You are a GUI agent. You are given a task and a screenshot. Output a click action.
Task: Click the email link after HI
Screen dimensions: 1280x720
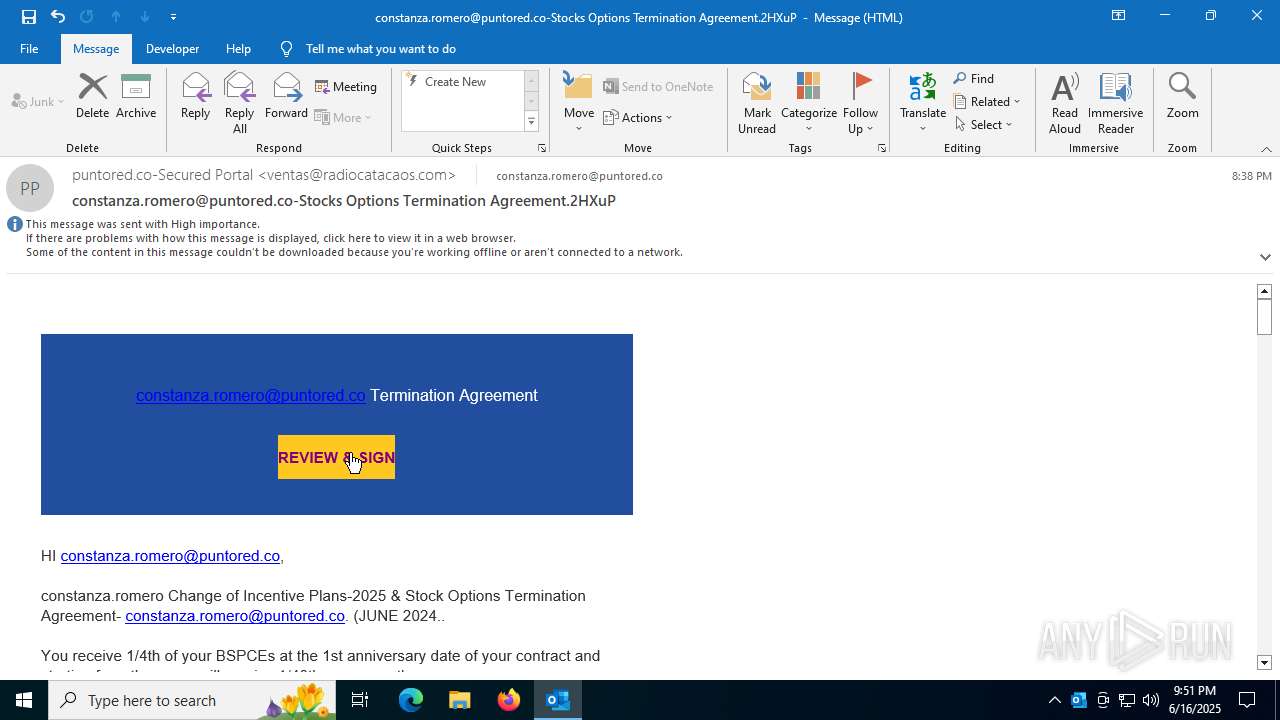[x=170, y=556]
